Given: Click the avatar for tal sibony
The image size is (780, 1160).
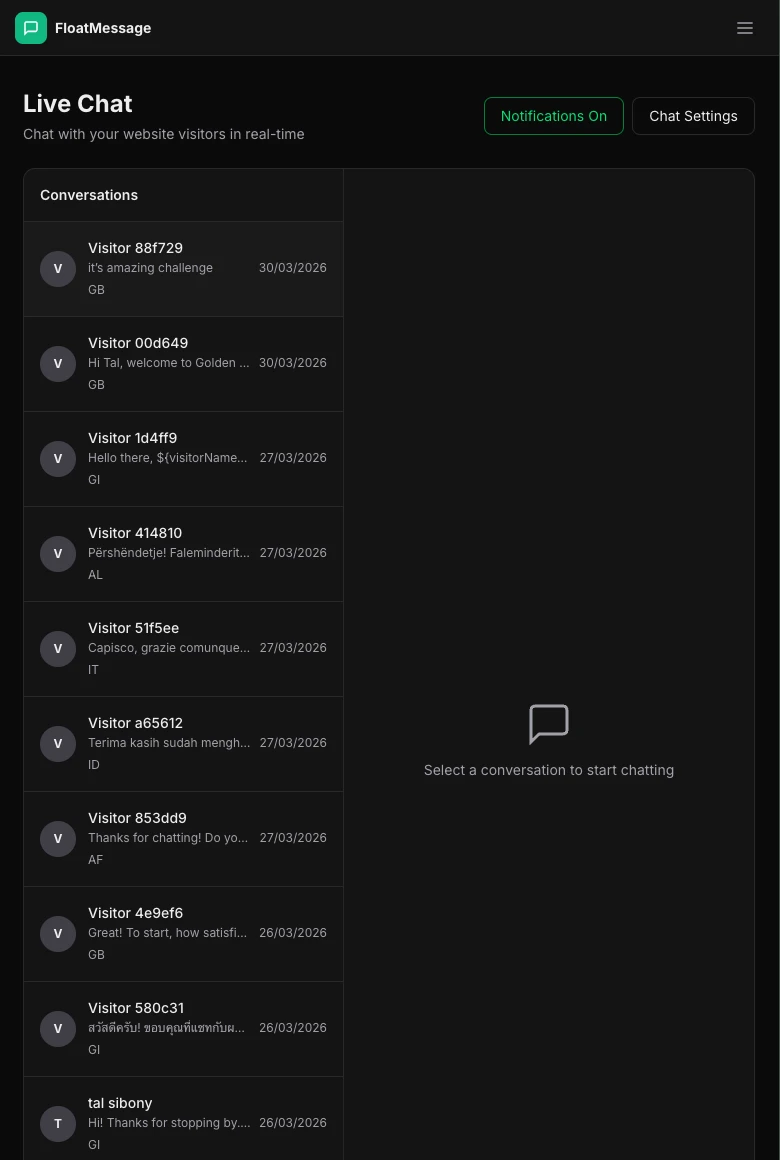Looking at the screenshot, I should [58, 1124].
